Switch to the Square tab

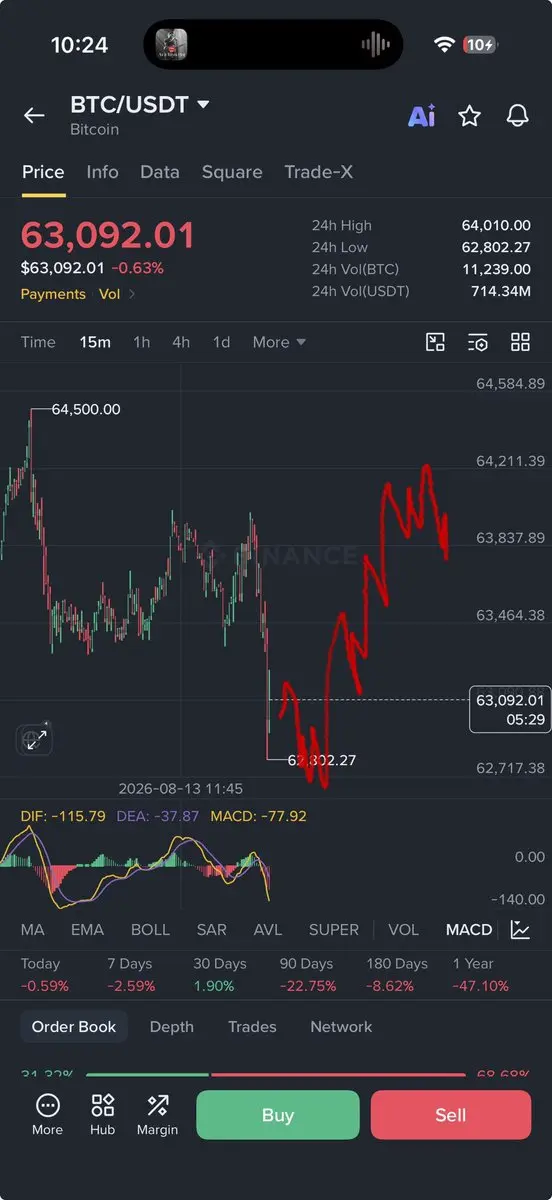(x=232, y=172)
